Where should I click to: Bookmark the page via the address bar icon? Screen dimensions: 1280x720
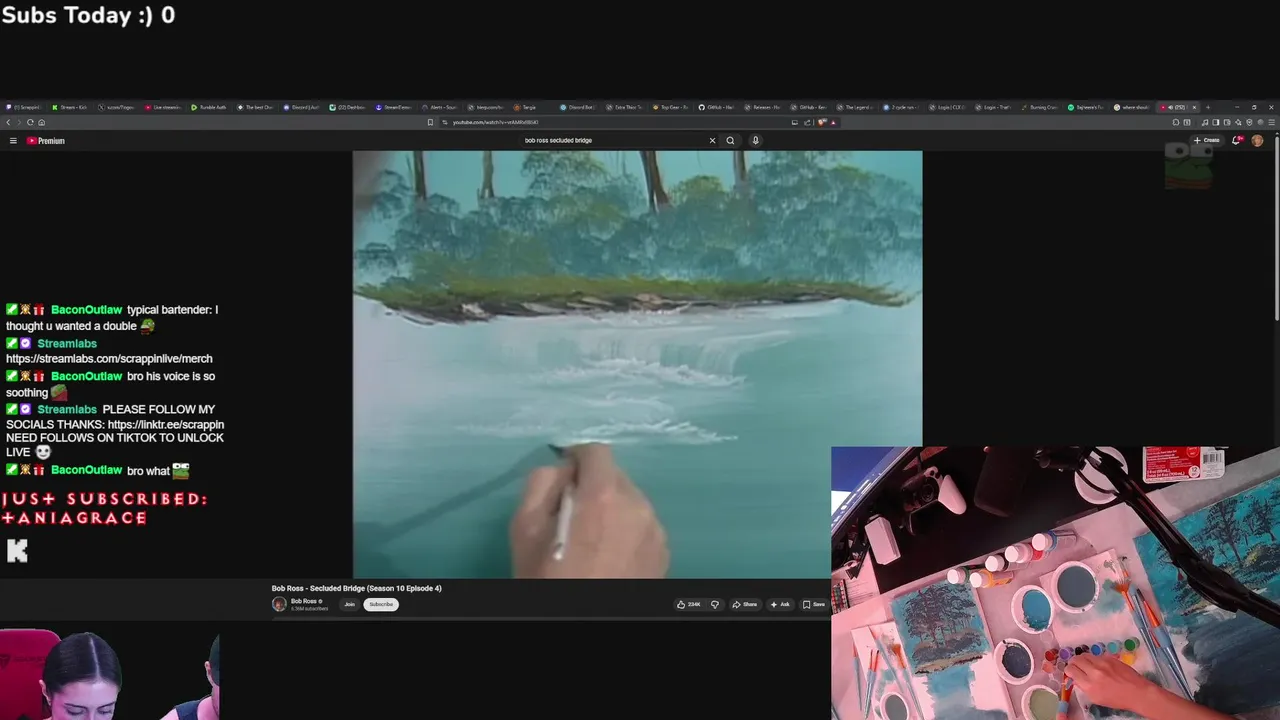tap(430, 122)
